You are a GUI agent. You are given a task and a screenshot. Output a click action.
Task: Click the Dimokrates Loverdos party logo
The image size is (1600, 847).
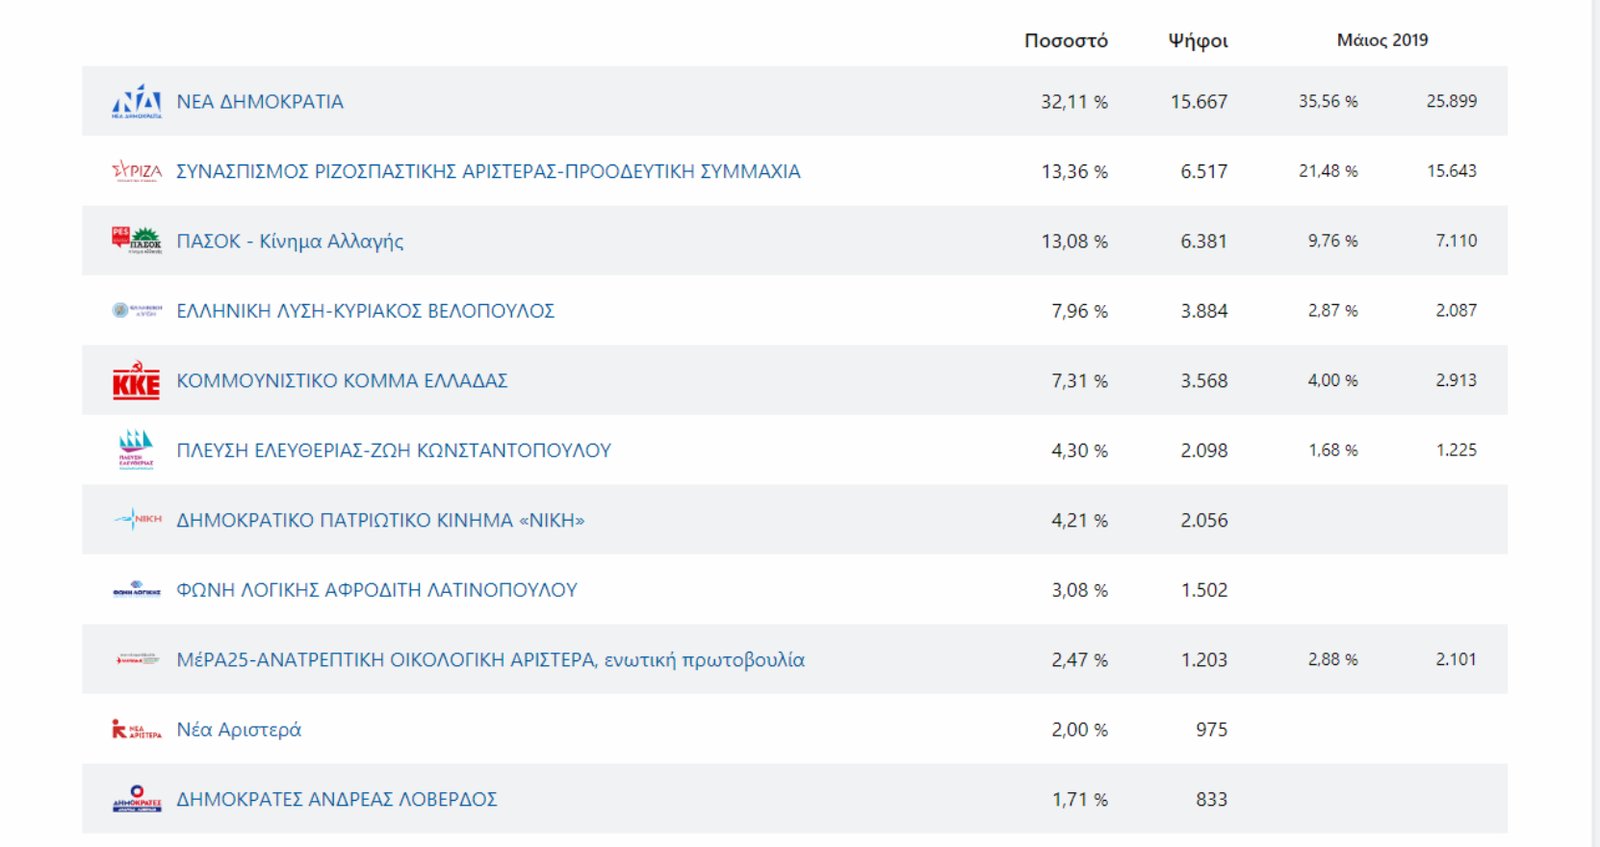[136, 799]
